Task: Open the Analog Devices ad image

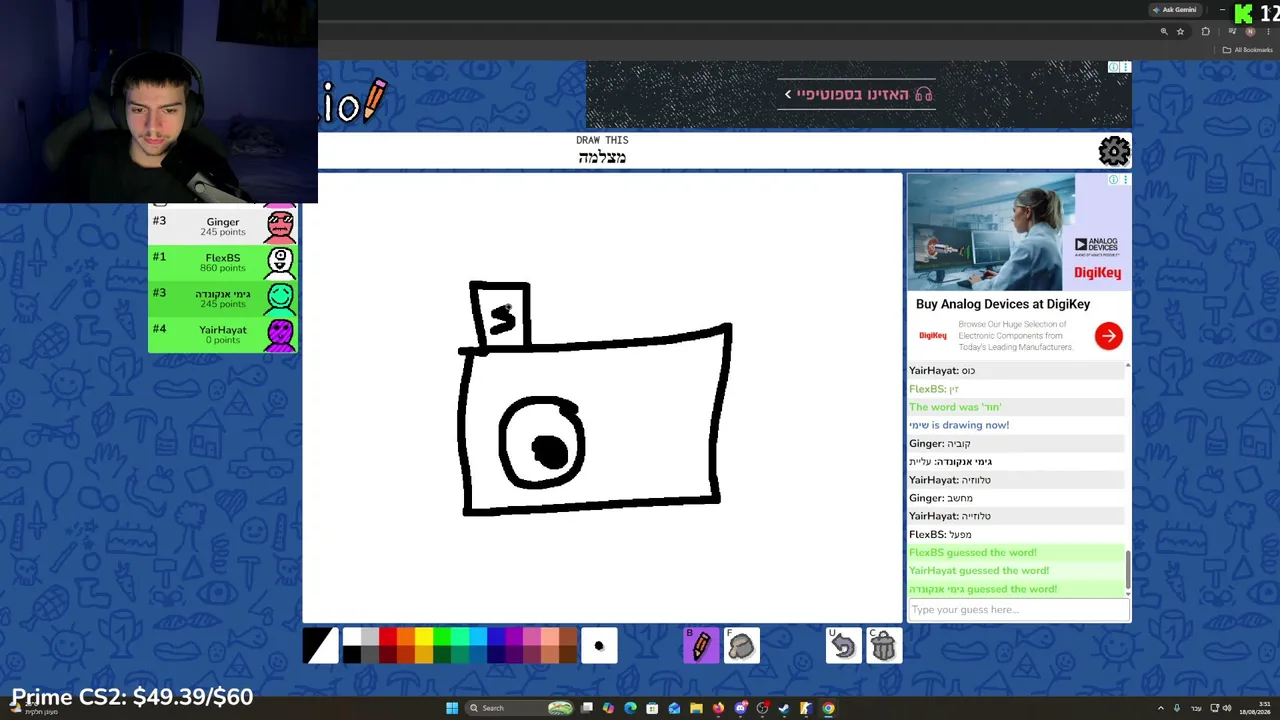Action: click(x=1019, y=232)
